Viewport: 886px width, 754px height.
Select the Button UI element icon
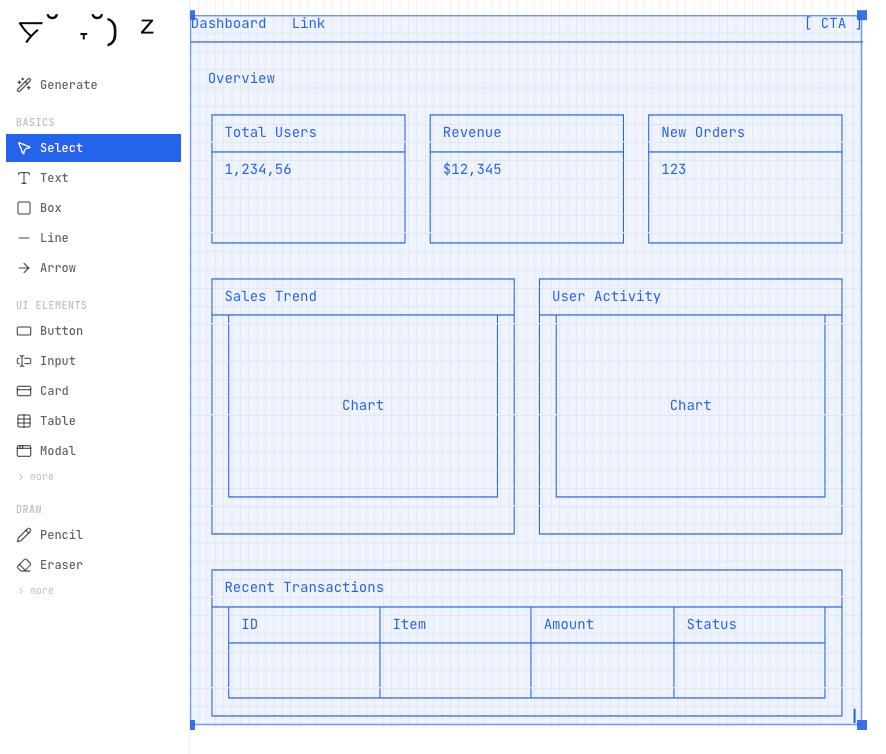click(24, 331)
